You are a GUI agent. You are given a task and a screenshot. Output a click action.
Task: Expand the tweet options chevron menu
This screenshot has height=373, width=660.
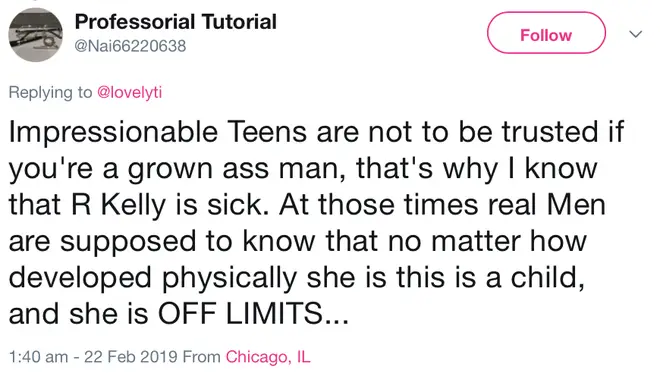[635, 34]
